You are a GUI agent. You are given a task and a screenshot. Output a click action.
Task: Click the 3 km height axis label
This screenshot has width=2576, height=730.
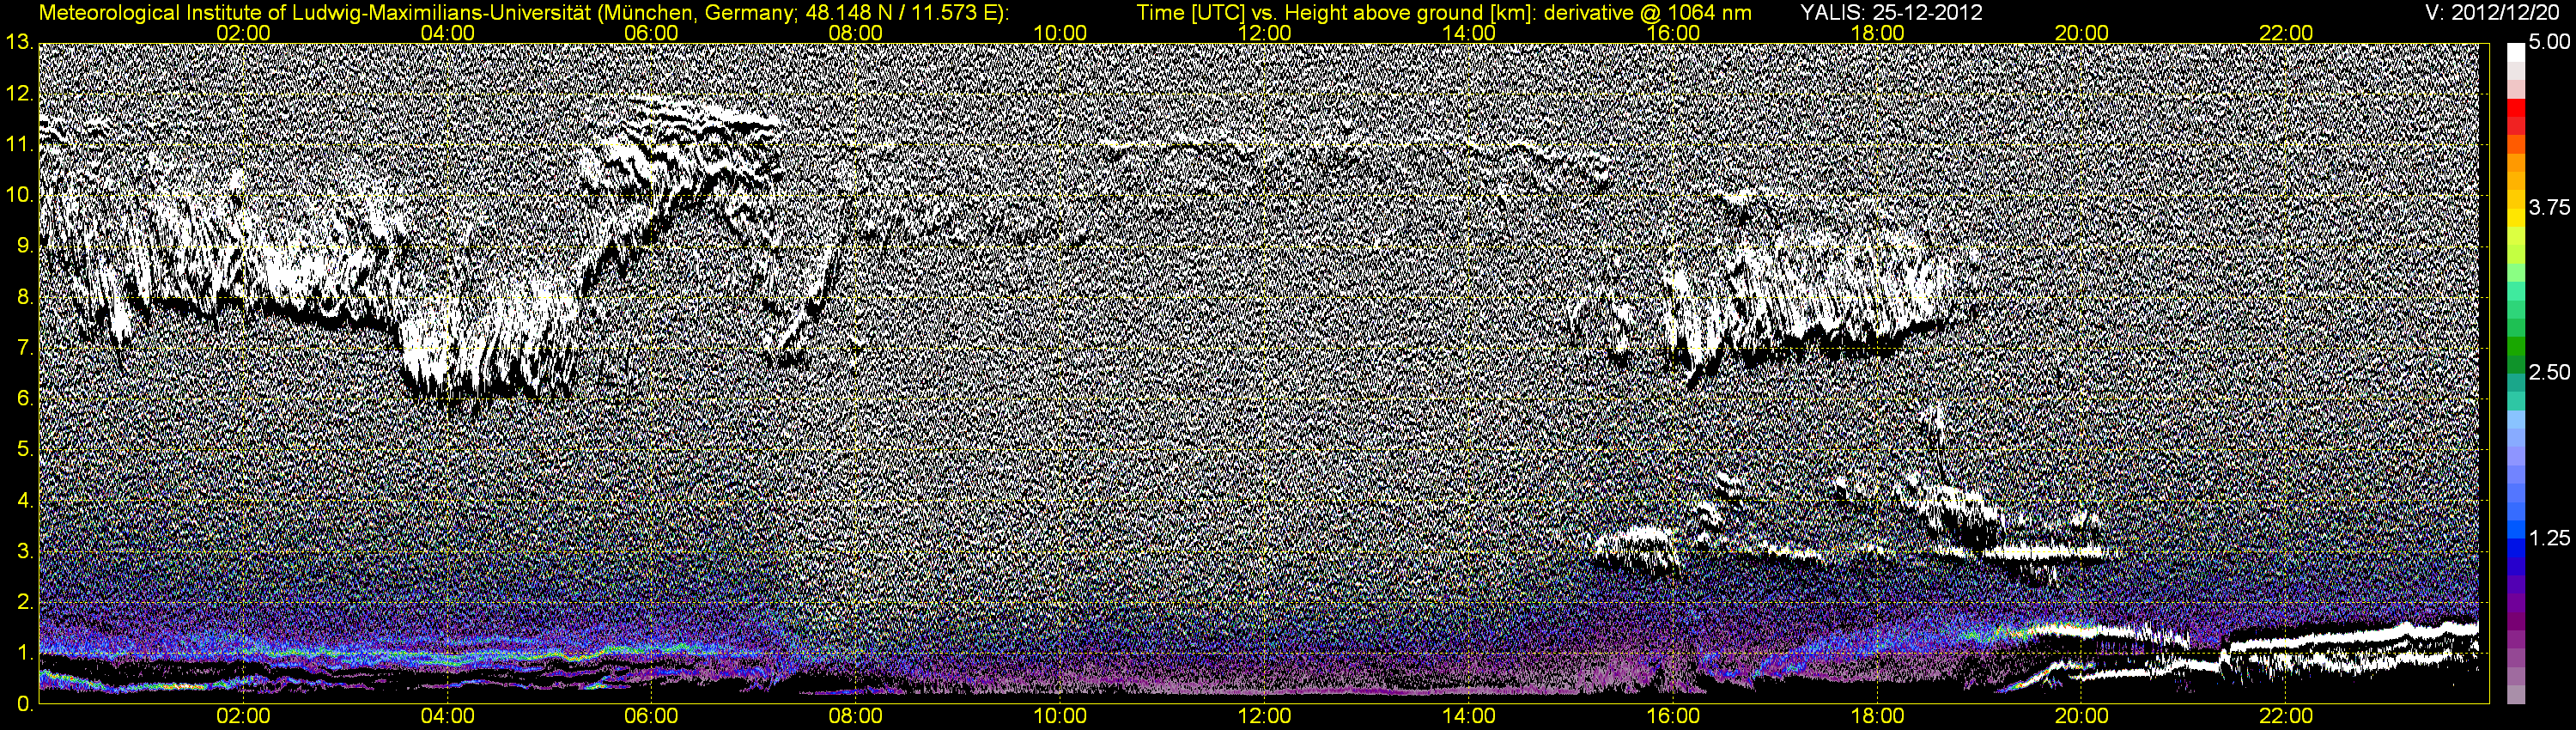tap(24, 552)
